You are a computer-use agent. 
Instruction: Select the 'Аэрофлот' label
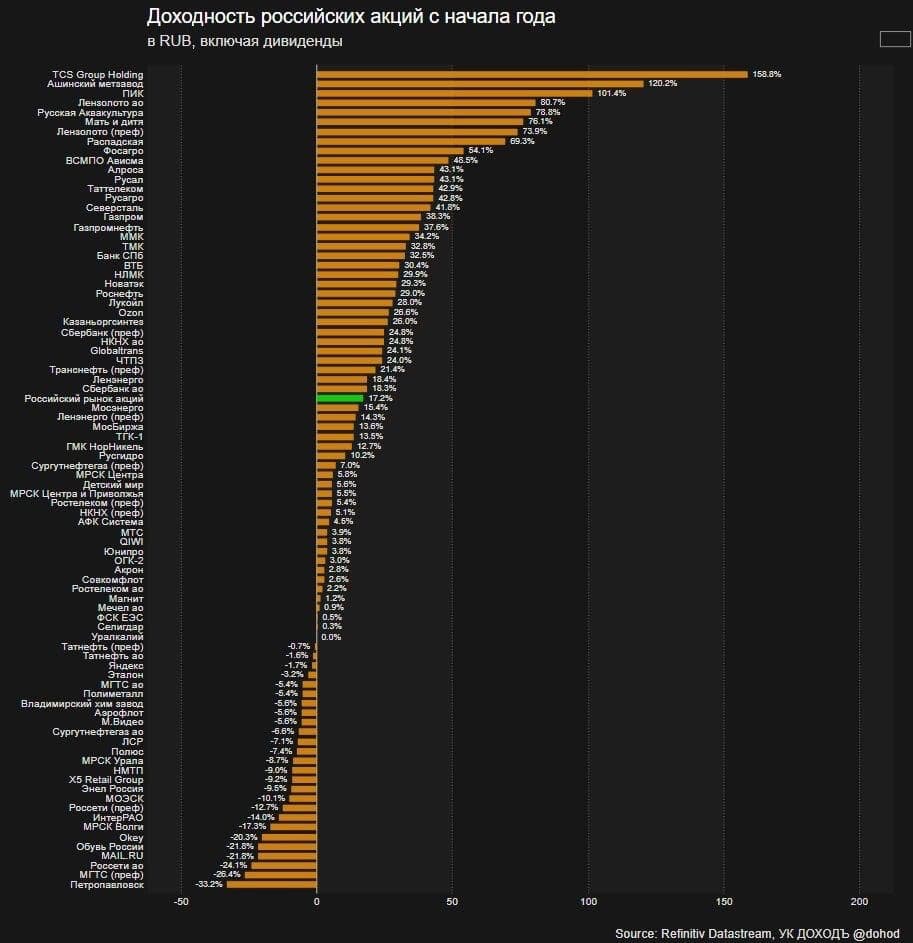[x=118, y=713]
